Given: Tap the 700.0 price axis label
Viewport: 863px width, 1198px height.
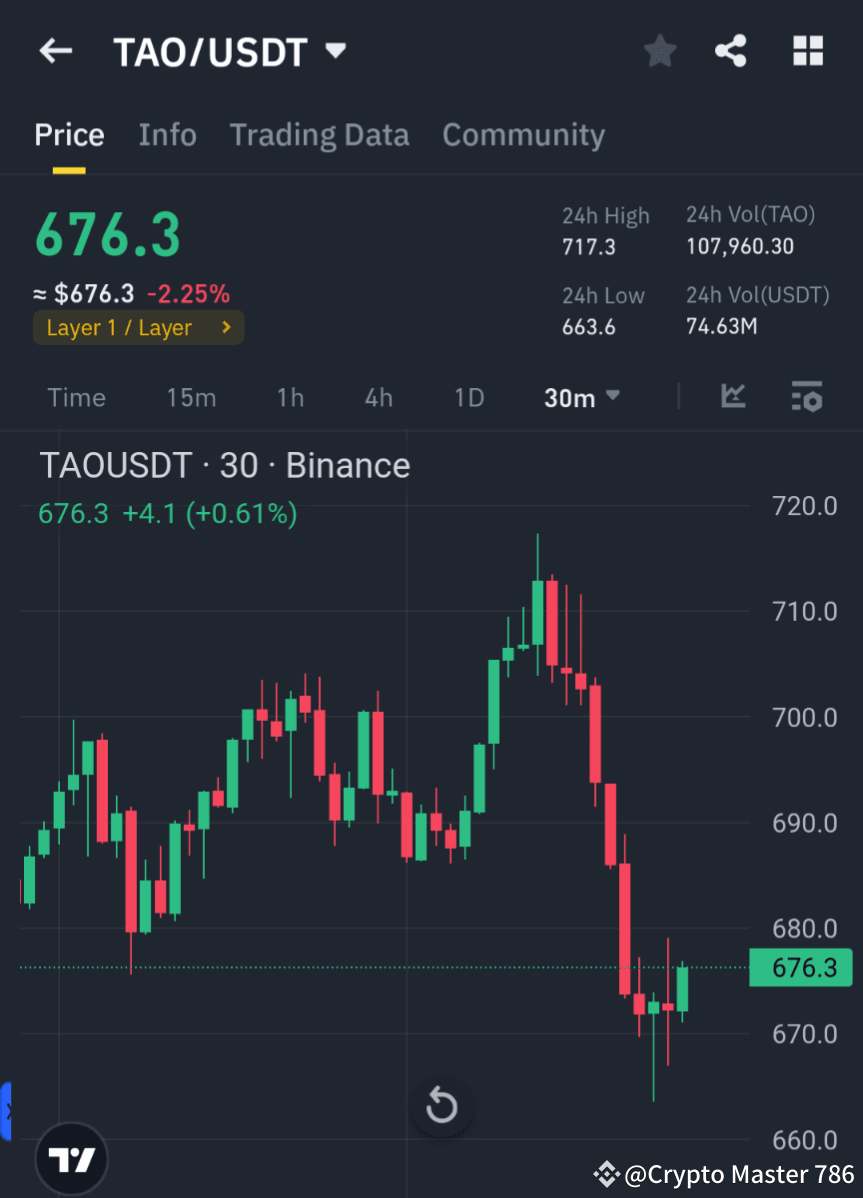Looking at the screenshot, I should [x=805, y=717].
